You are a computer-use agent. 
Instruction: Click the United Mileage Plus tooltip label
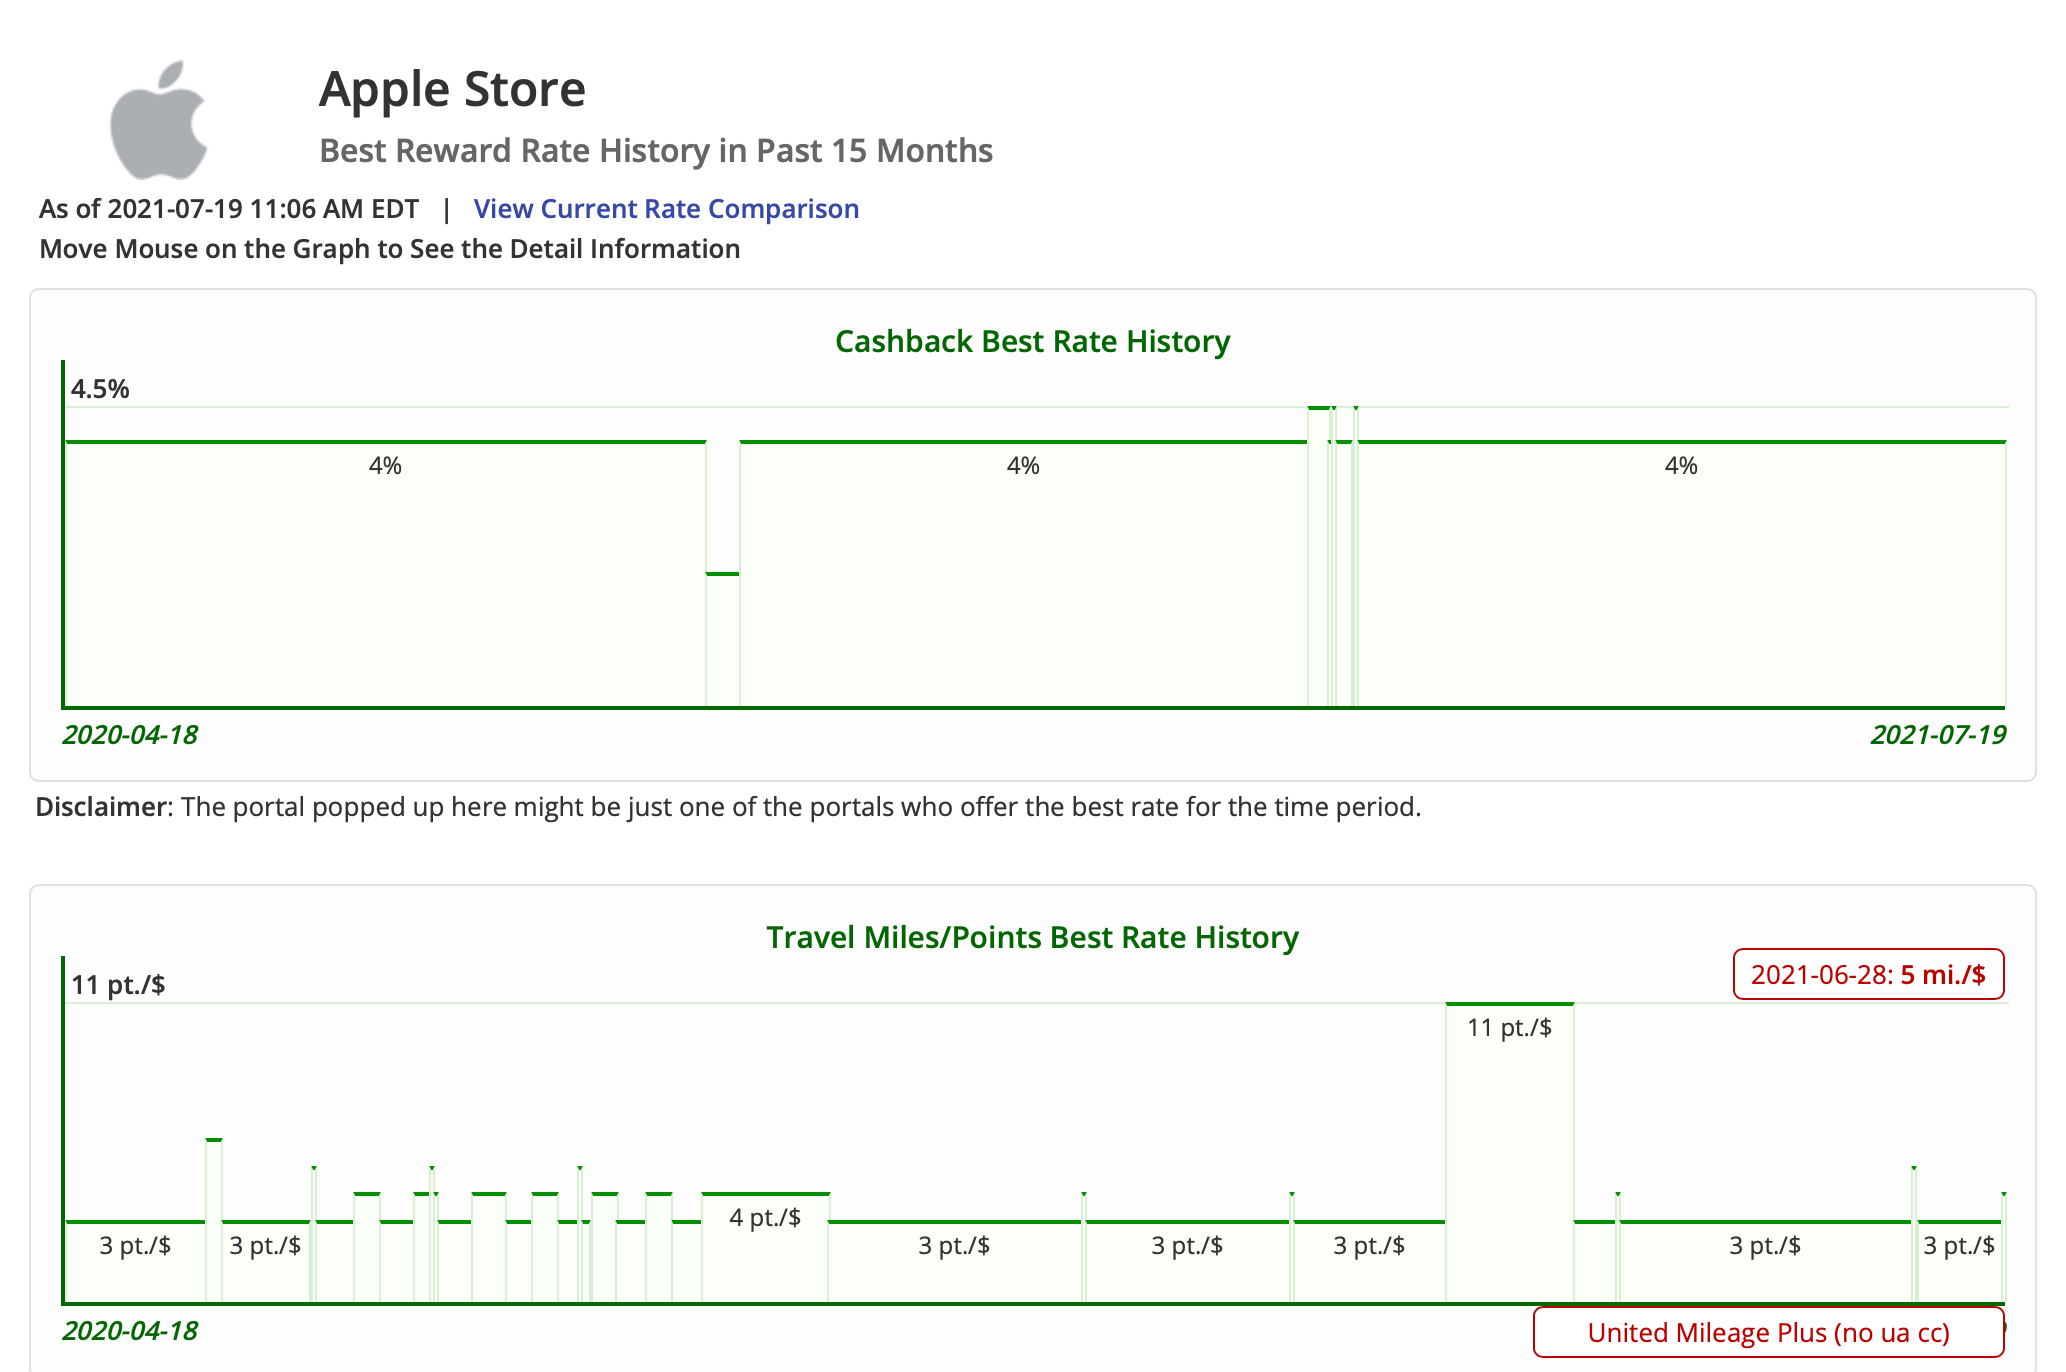pyautogui.click(x=1768, y=1333)
